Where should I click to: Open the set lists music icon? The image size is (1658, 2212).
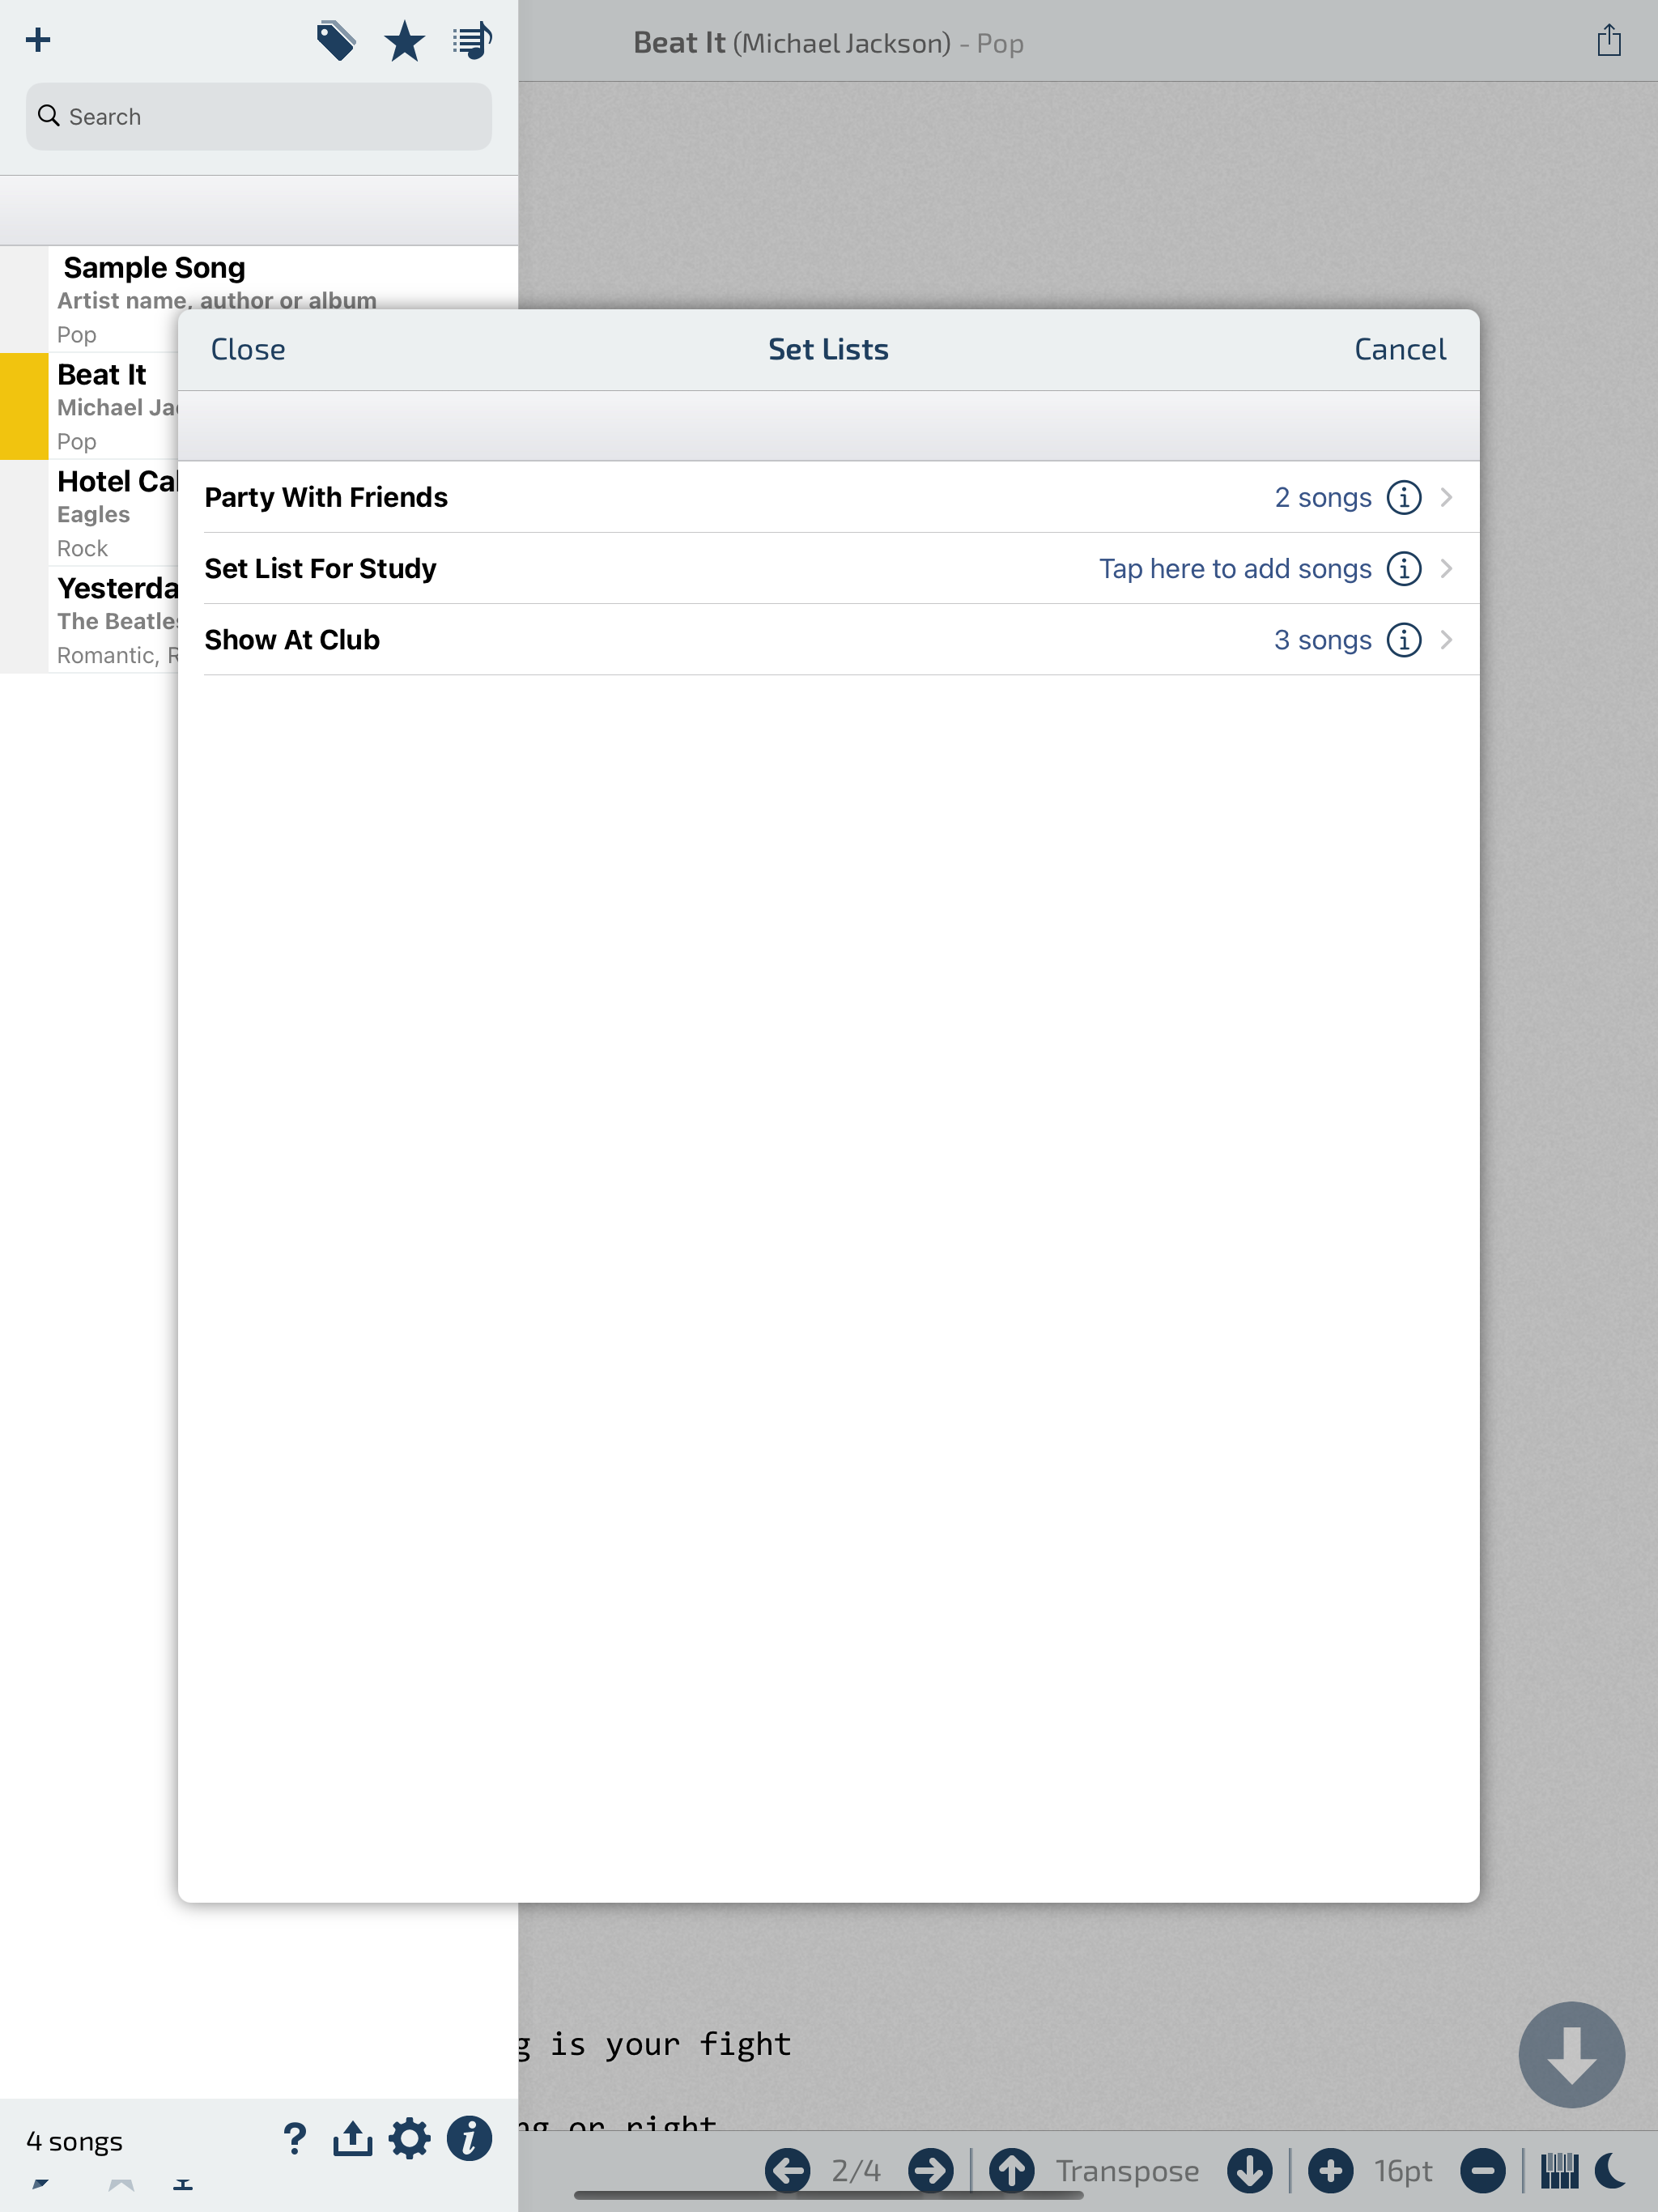(471, 41)
